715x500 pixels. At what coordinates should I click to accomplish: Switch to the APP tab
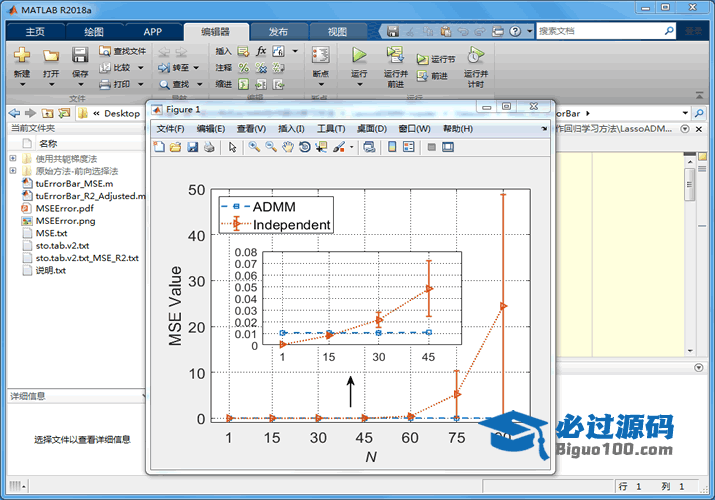pyautogui.click(x=152, y=31)
